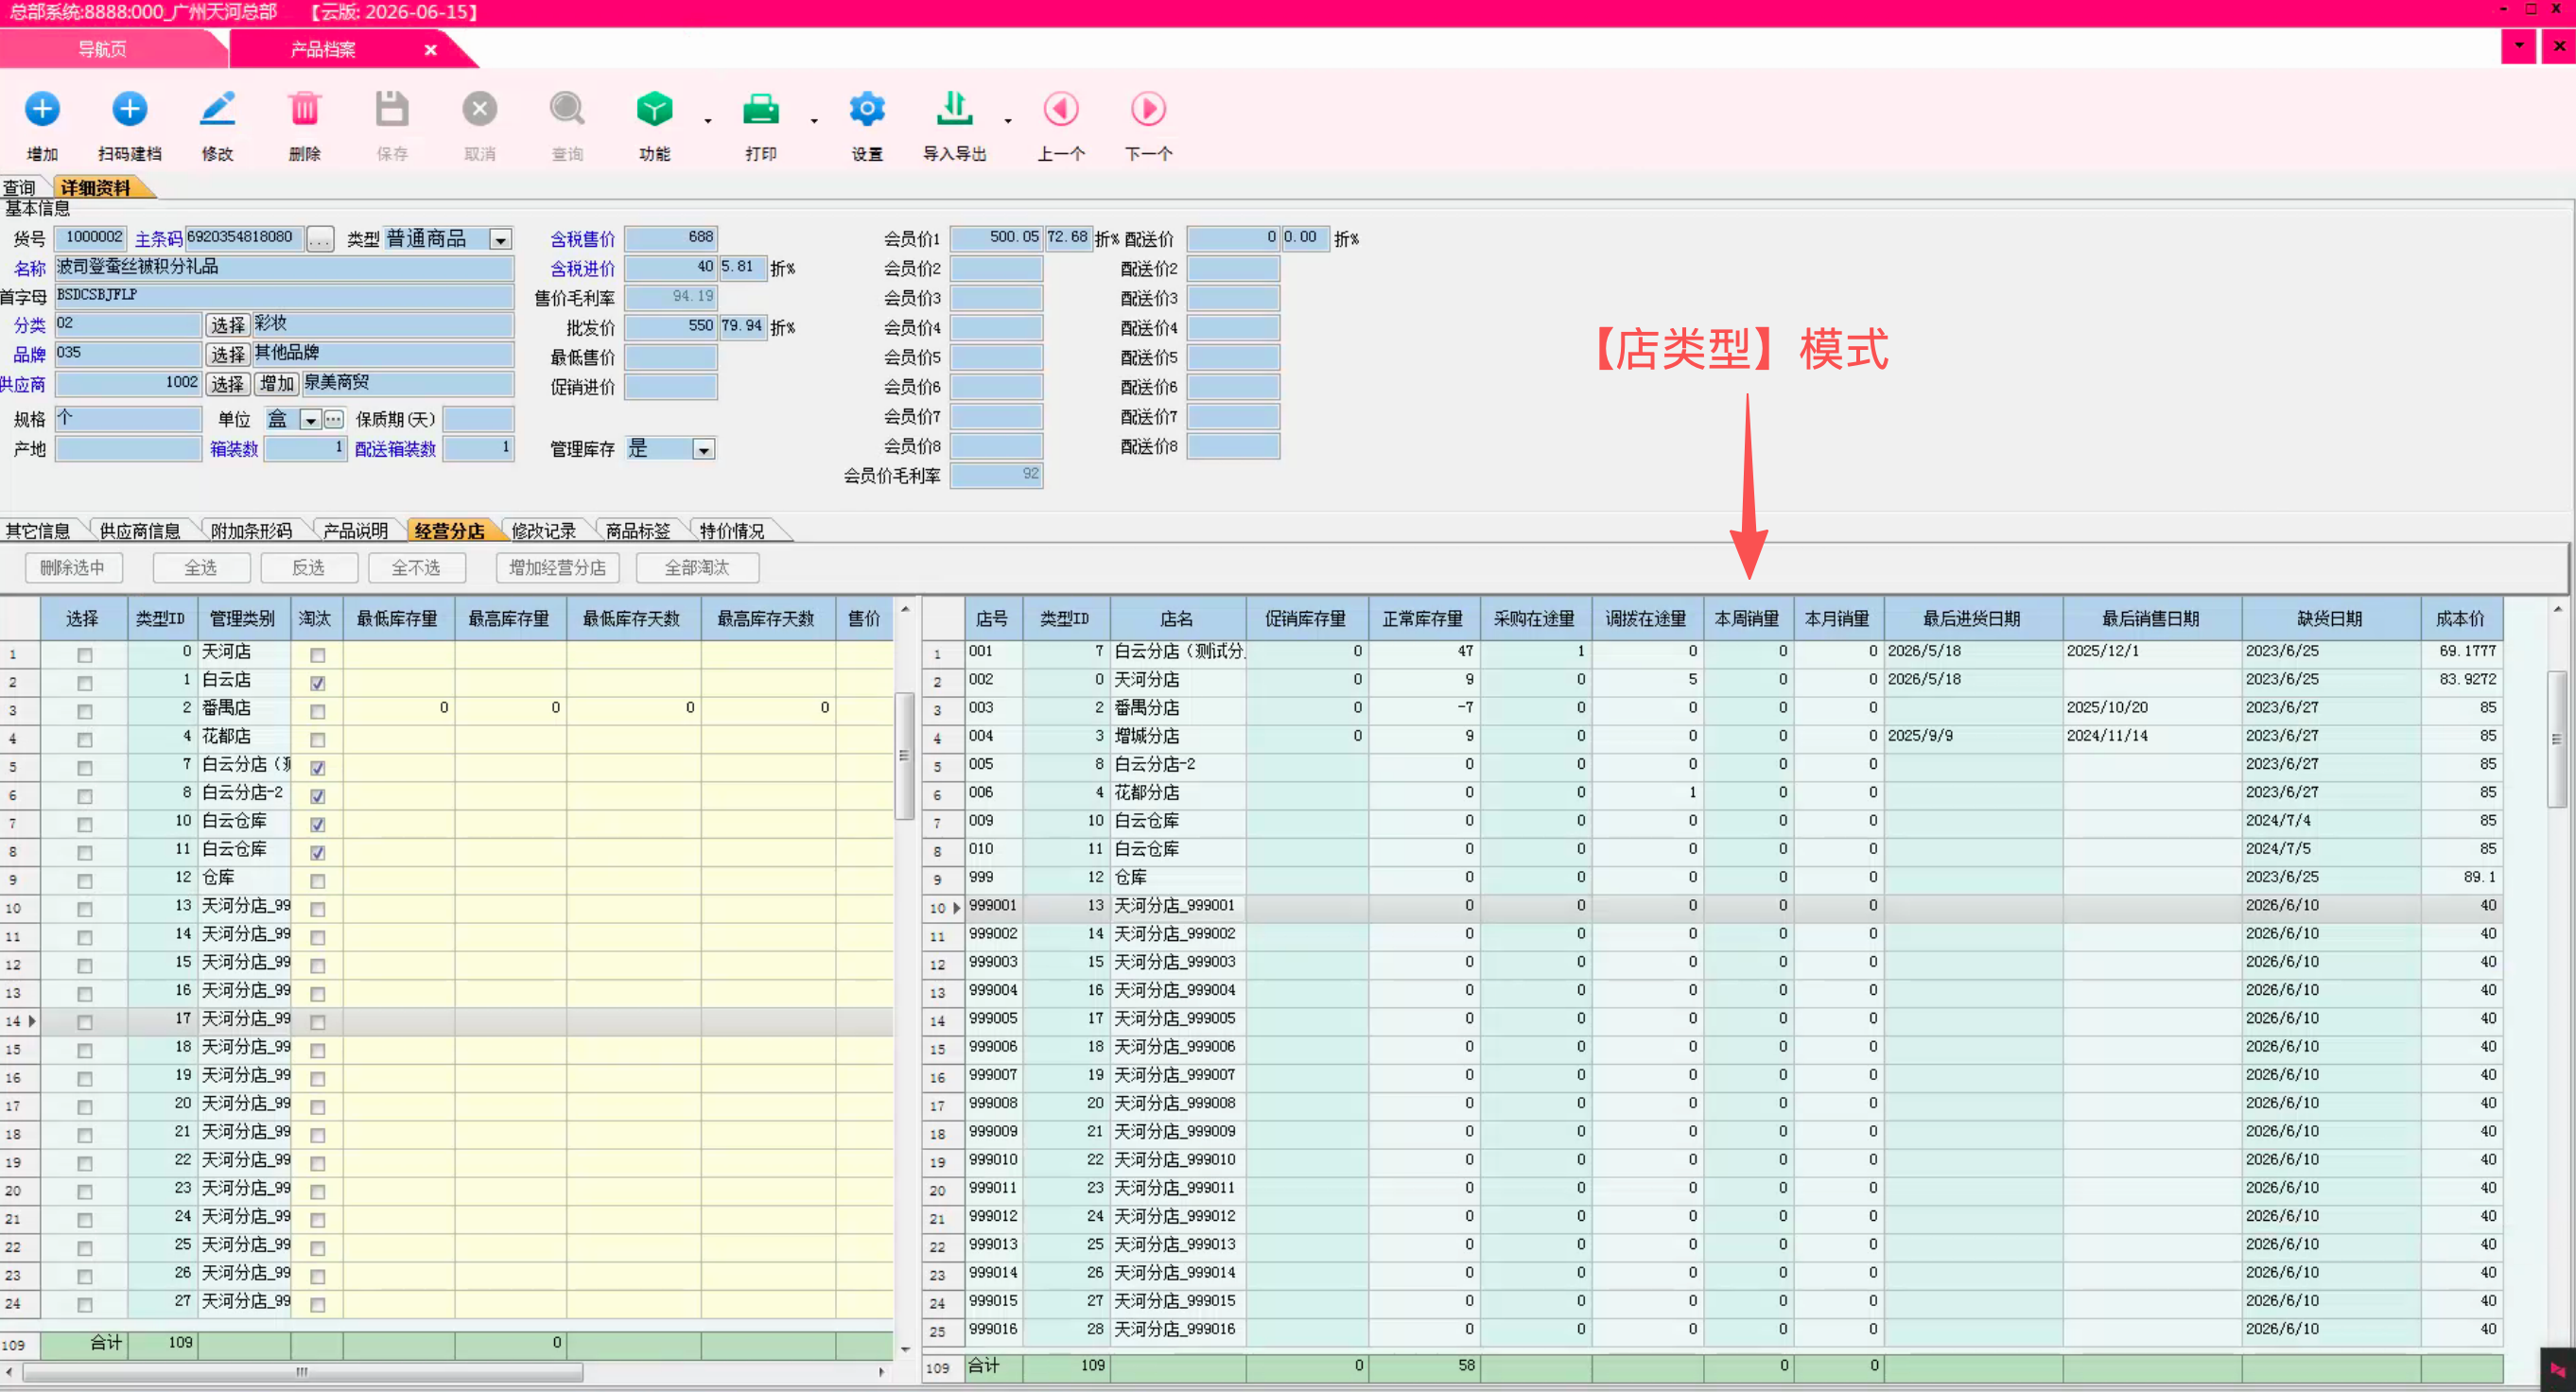Click the red icon at bottom-right corner

coord(2557,1370)
